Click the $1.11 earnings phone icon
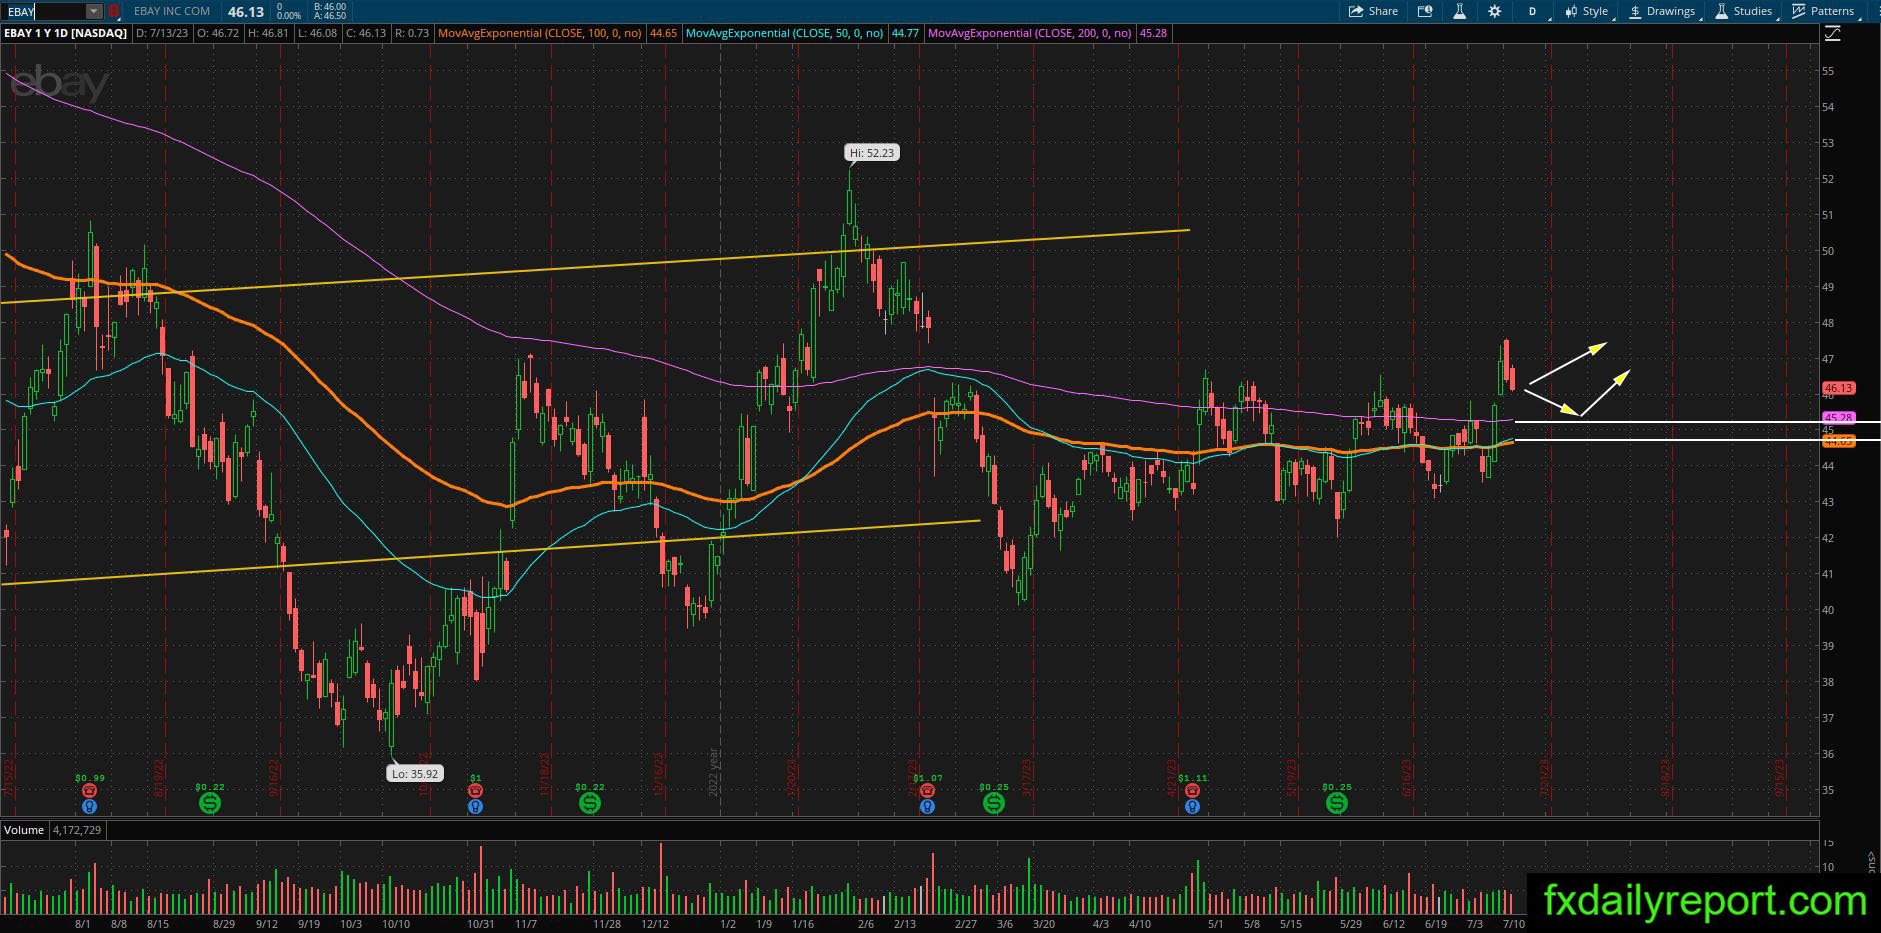This screenshot has width=1881, height=933. click(x=1192, y=790)
